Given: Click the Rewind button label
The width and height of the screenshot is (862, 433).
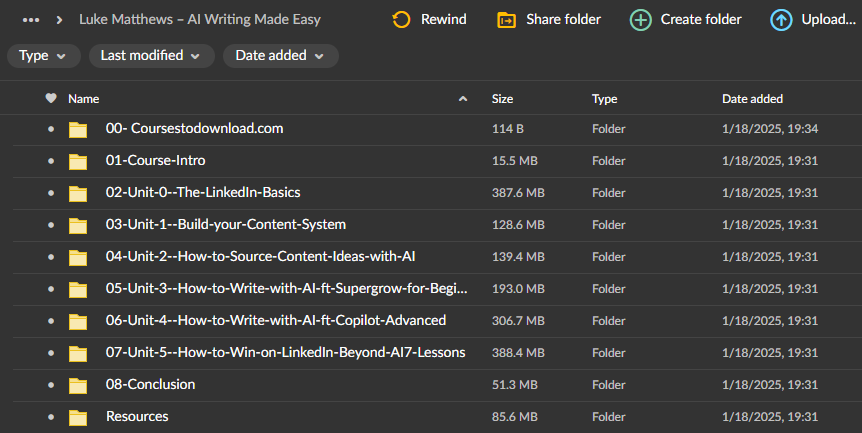Looking at the screenshot, I should coord(444,19).
